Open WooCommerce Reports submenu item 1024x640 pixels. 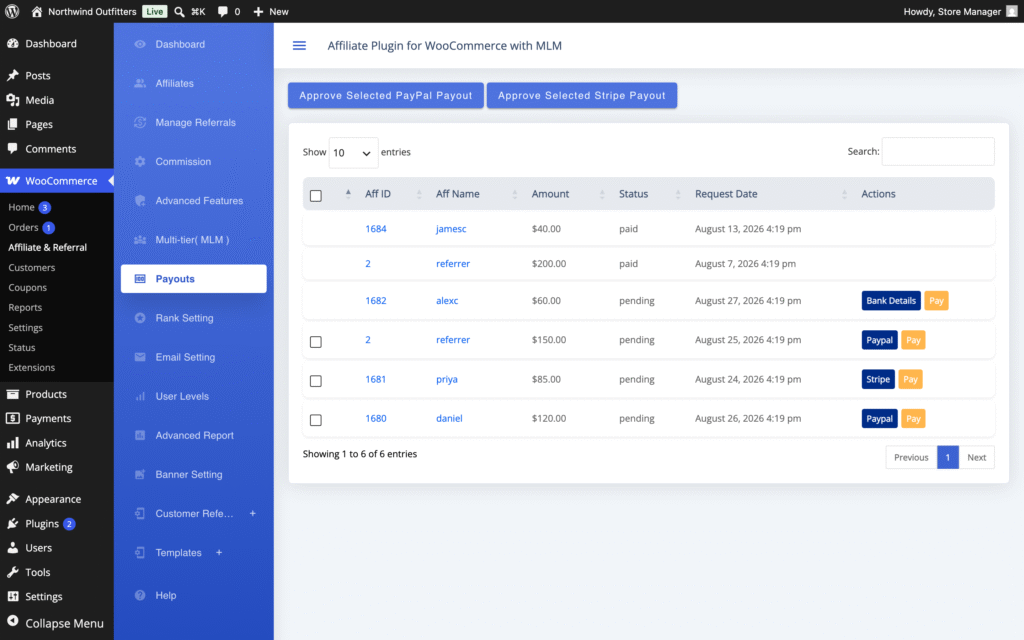click(25, 308)
